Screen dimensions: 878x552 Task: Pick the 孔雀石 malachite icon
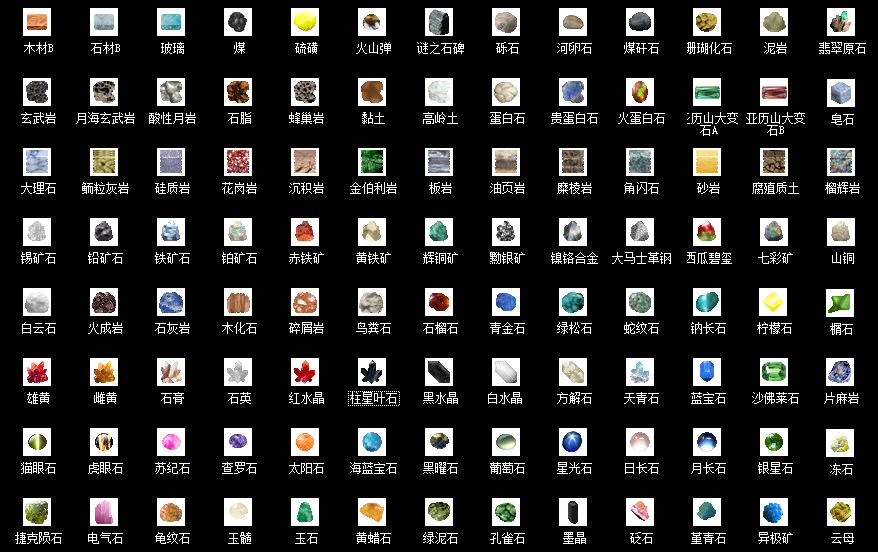point(506,512)
